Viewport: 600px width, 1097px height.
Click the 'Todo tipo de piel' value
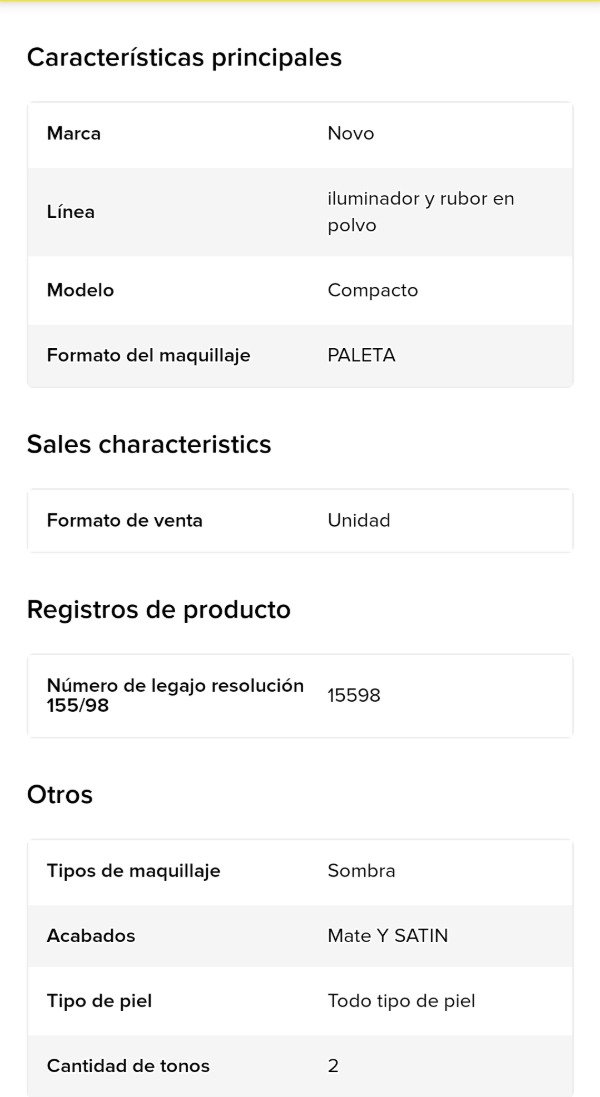pyautogui.click(x=401, y=1001)
